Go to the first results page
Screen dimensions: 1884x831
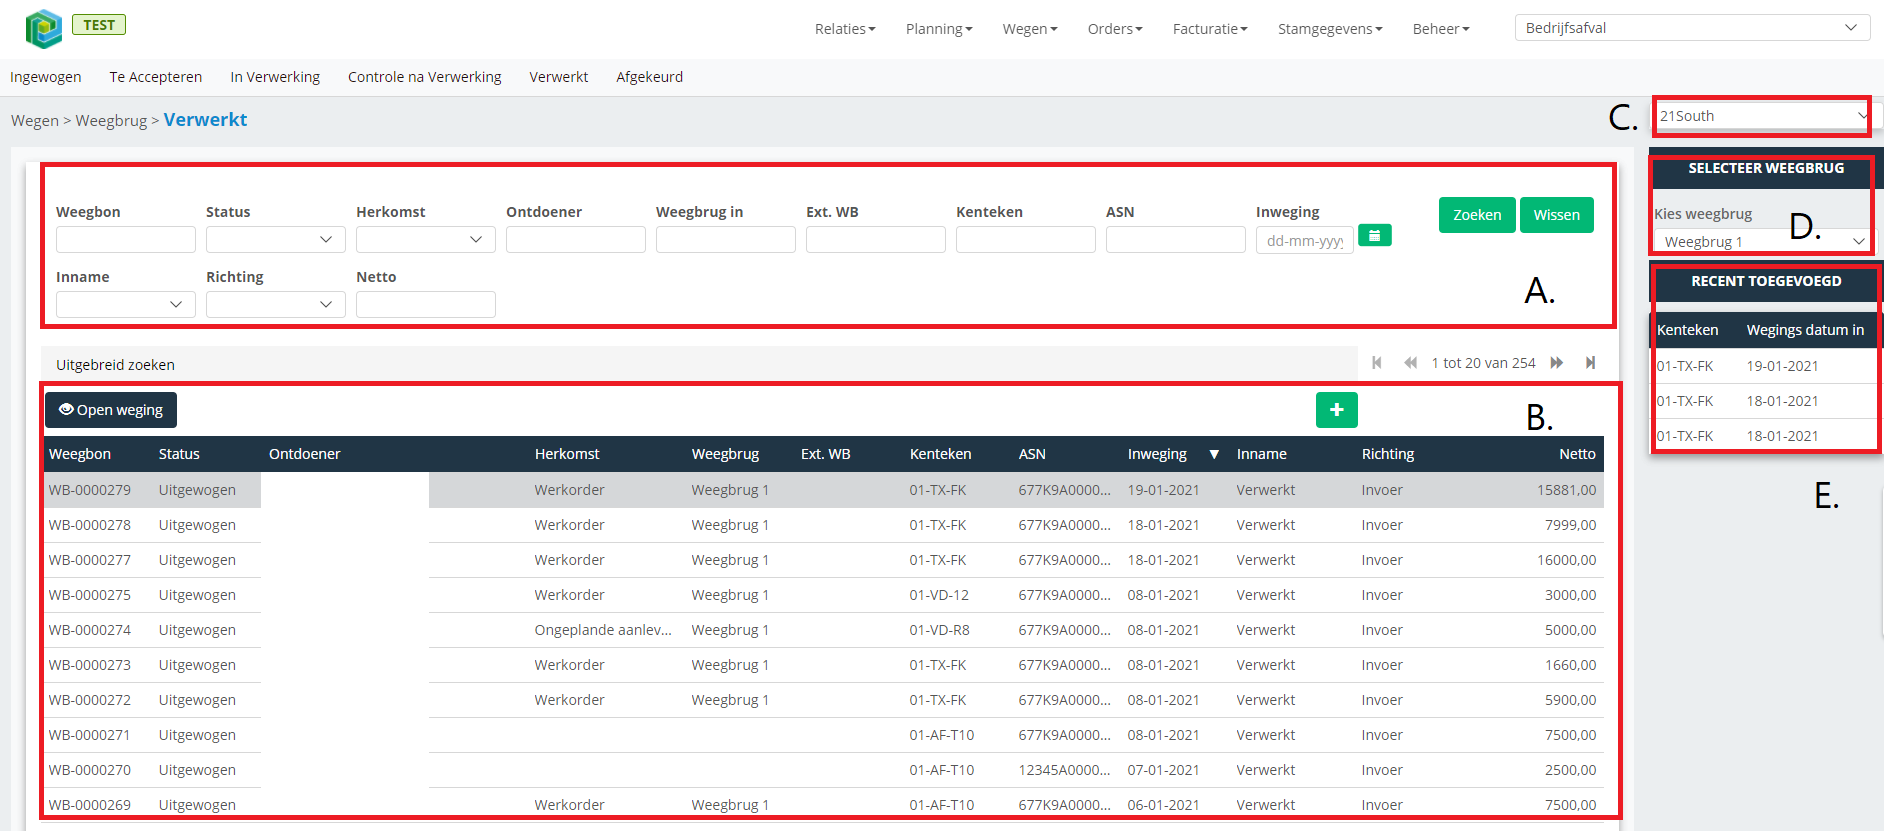[x=1377, y=363]
